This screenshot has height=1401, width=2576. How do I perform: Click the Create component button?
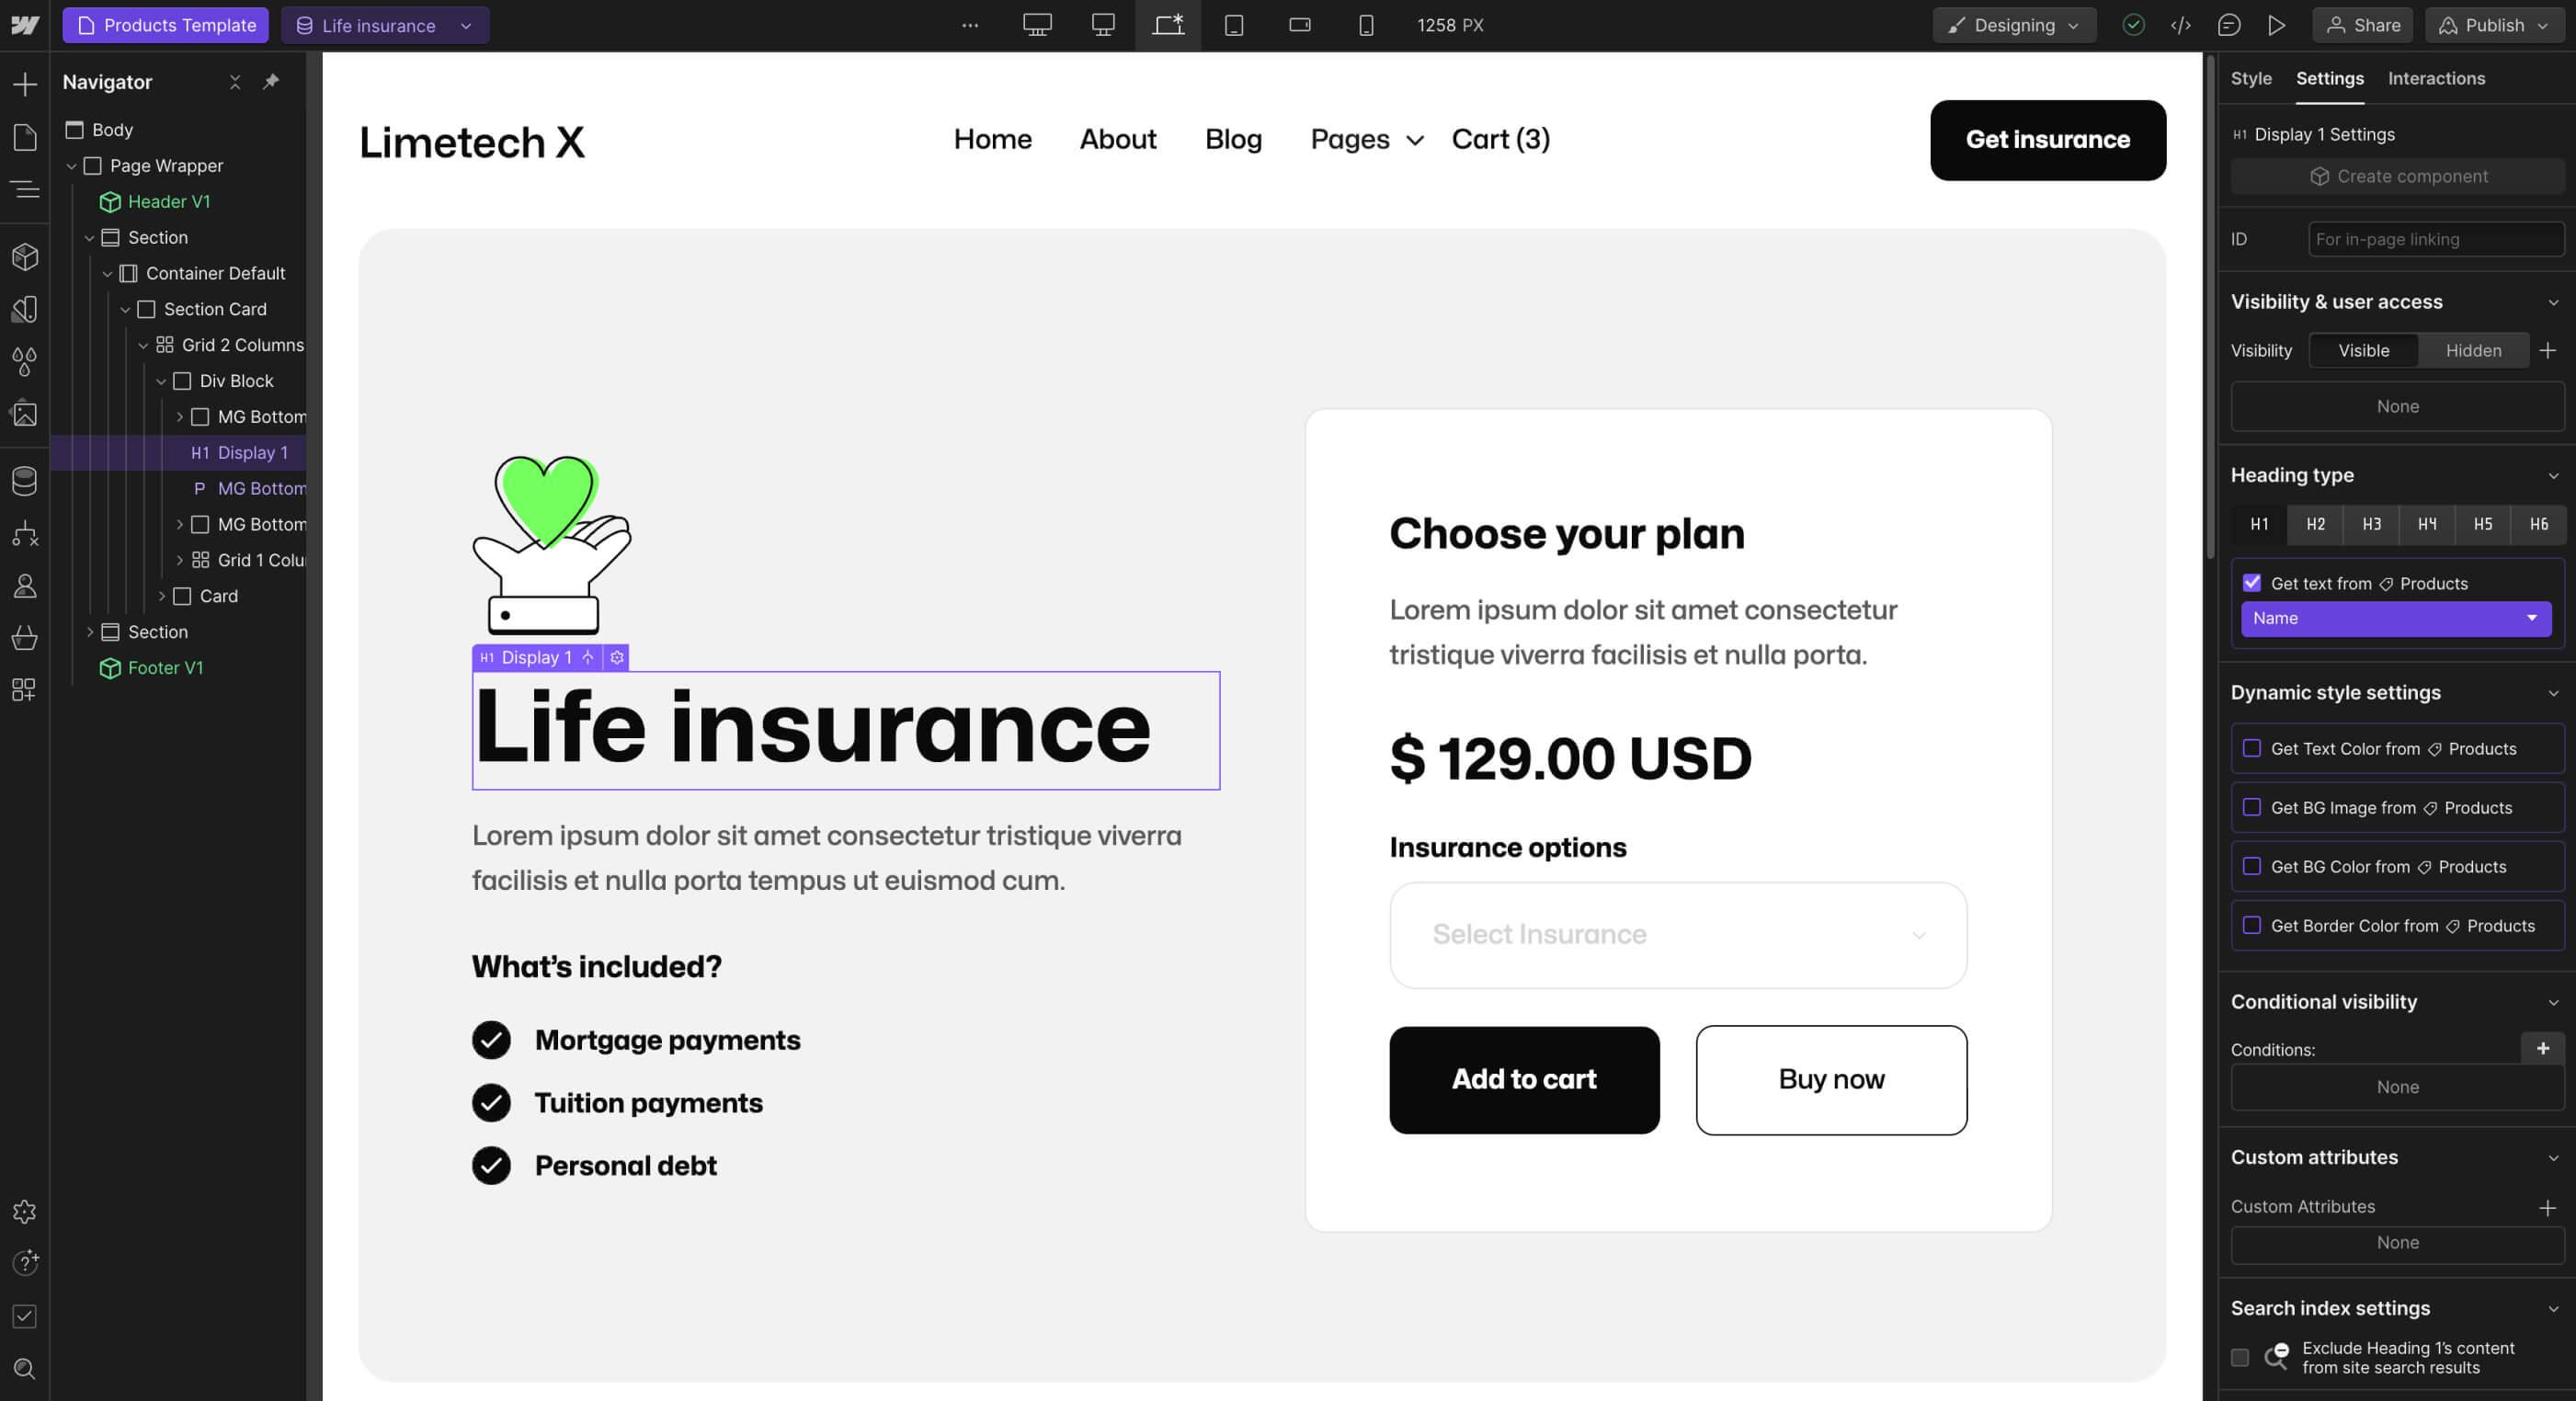2397,176
